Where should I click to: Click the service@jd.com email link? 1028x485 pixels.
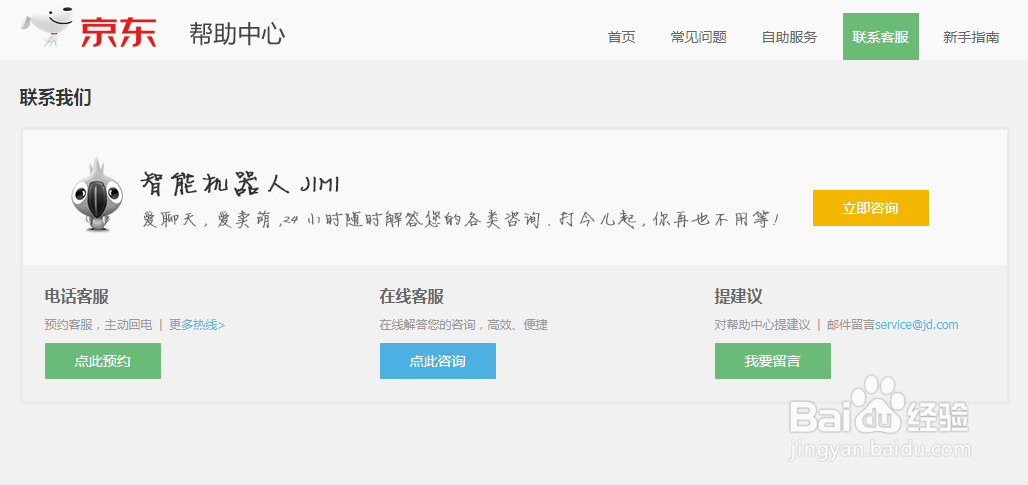(917, 324)
